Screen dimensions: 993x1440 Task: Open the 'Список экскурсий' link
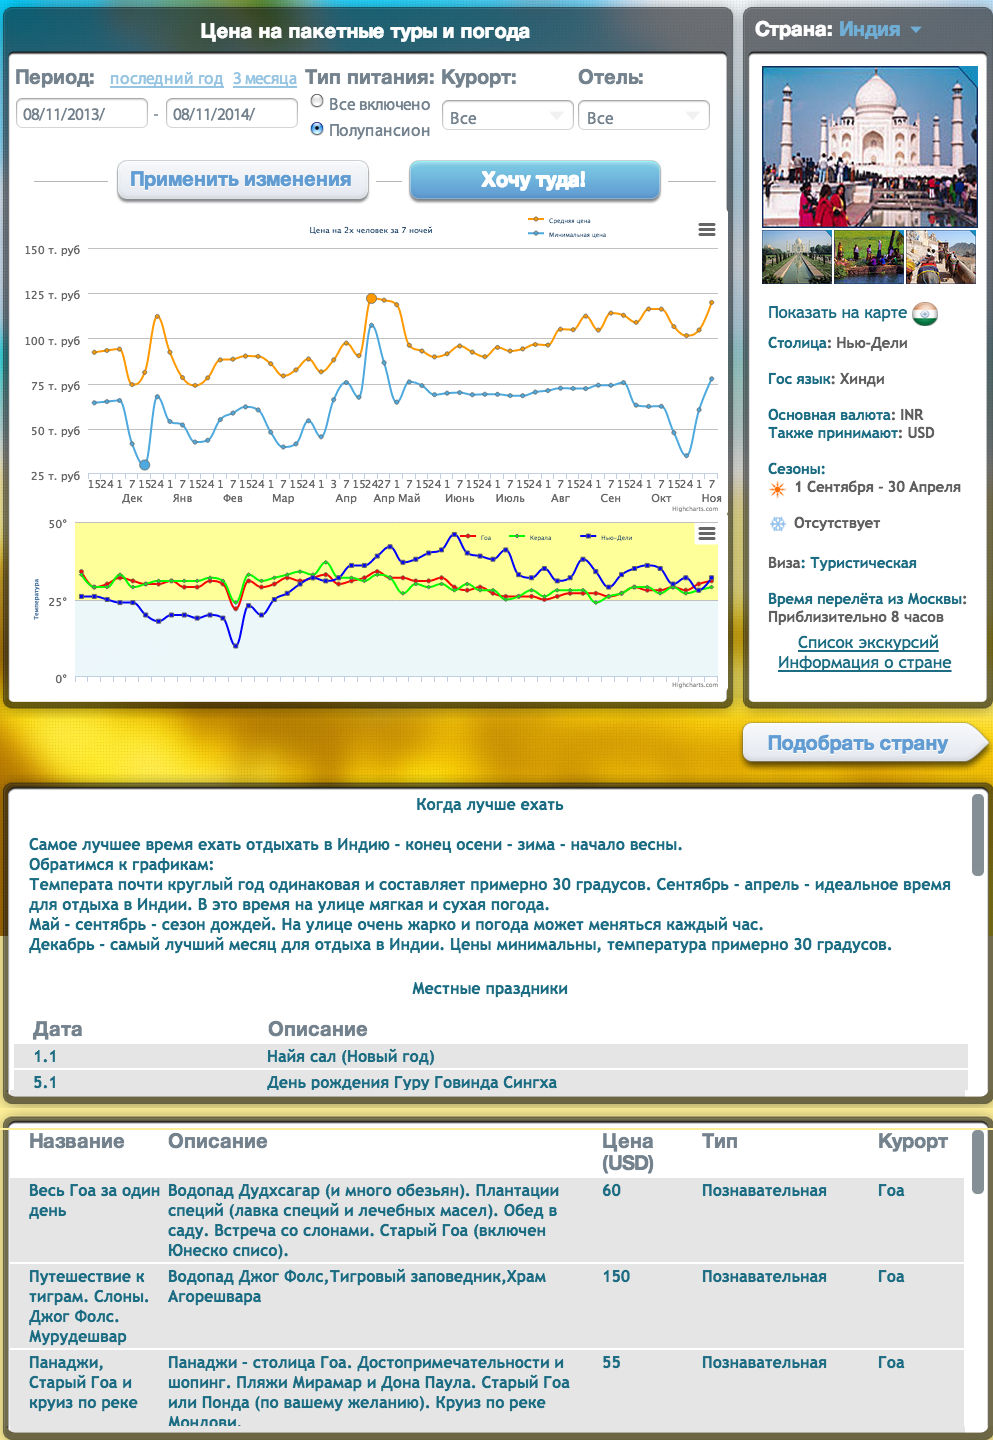point(868,642)
